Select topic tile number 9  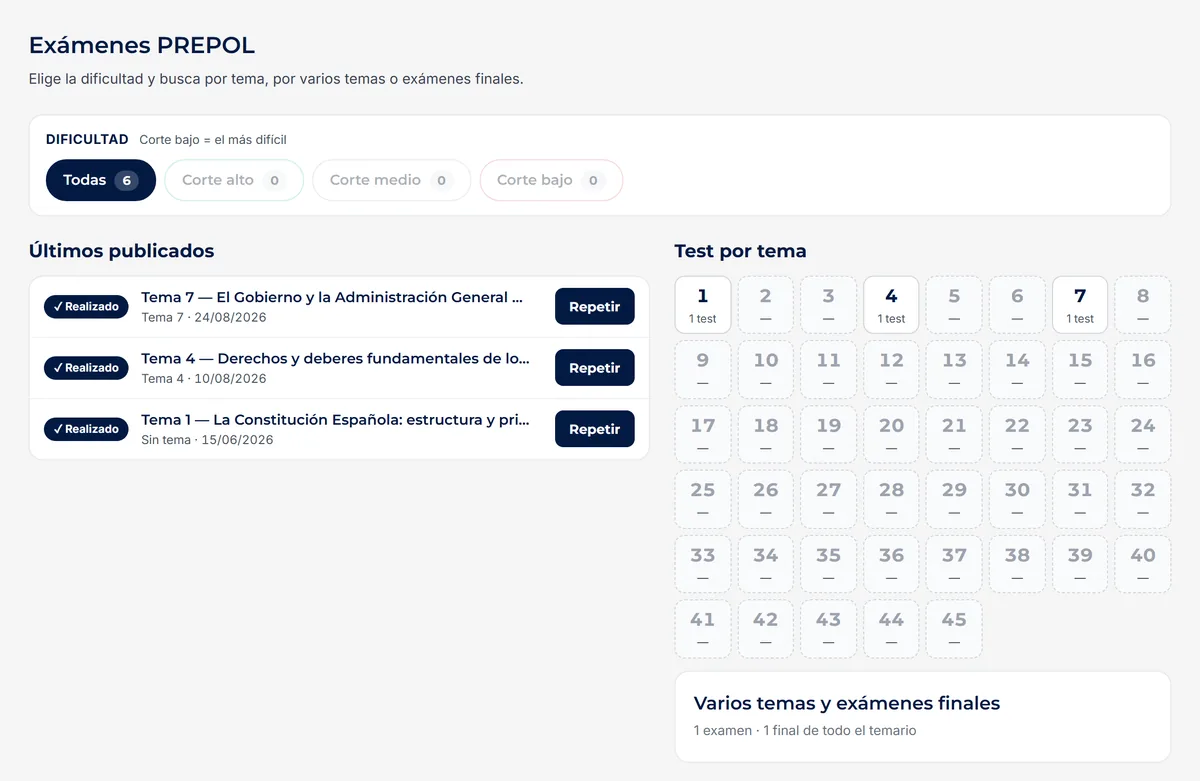pyautogui.click(x=703, y=370)
